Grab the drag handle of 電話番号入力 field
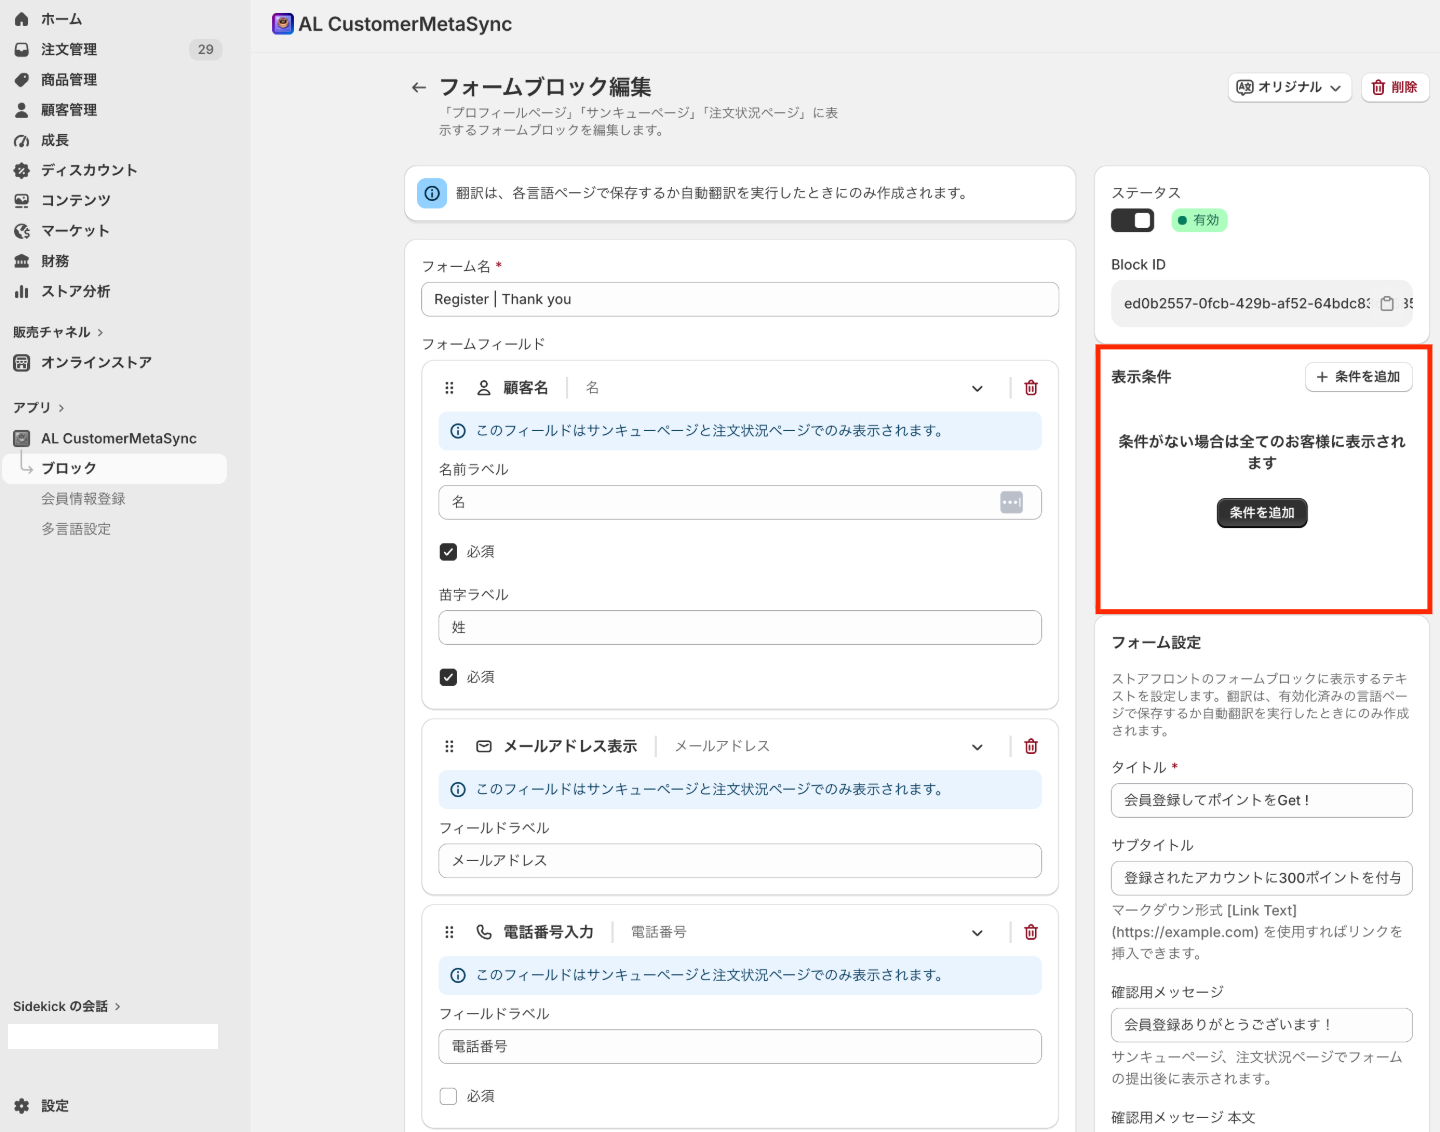Screen dimensions: 1440x1132 (449, 933)
